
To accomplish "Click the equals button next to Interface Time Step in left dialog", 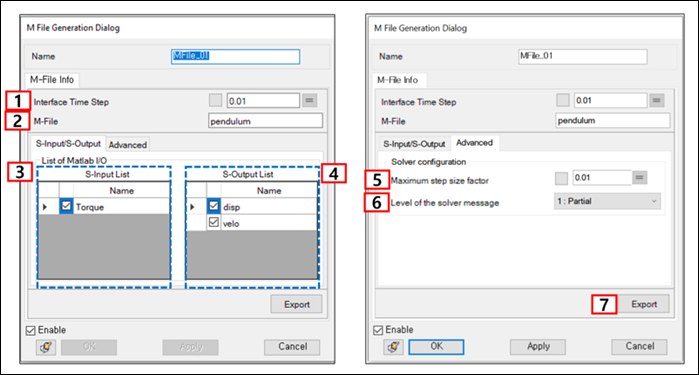I will (x=309, y=100).
